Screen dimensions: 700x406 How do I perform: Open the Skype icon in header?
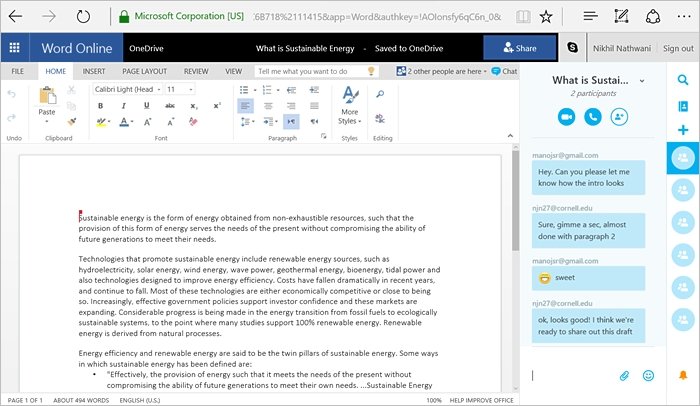[572, 47]
